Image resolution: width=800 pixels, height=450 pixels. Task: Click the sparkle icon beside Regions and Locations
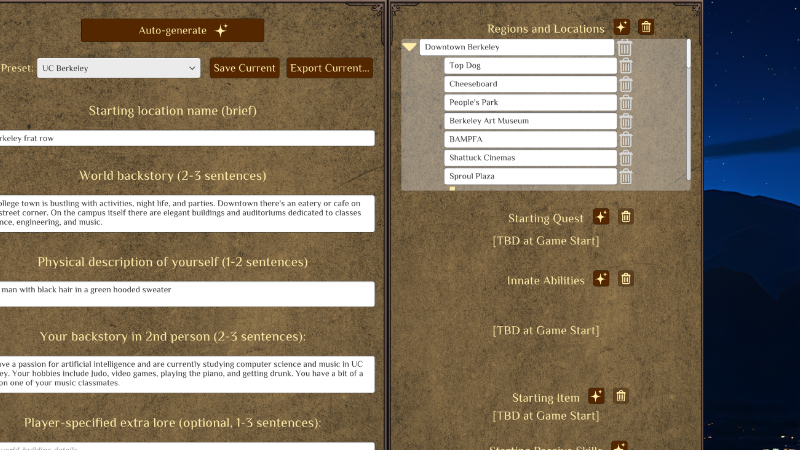(x=622, y=28)
